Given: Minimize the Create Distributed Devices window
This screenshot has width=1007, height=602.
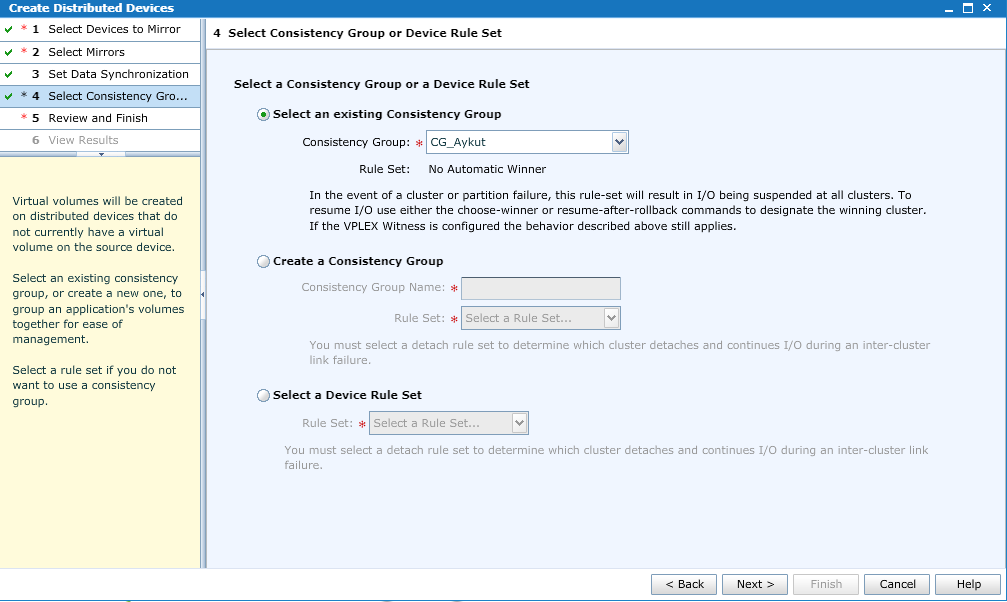Looking at the screenshot, I should (949, 9).
